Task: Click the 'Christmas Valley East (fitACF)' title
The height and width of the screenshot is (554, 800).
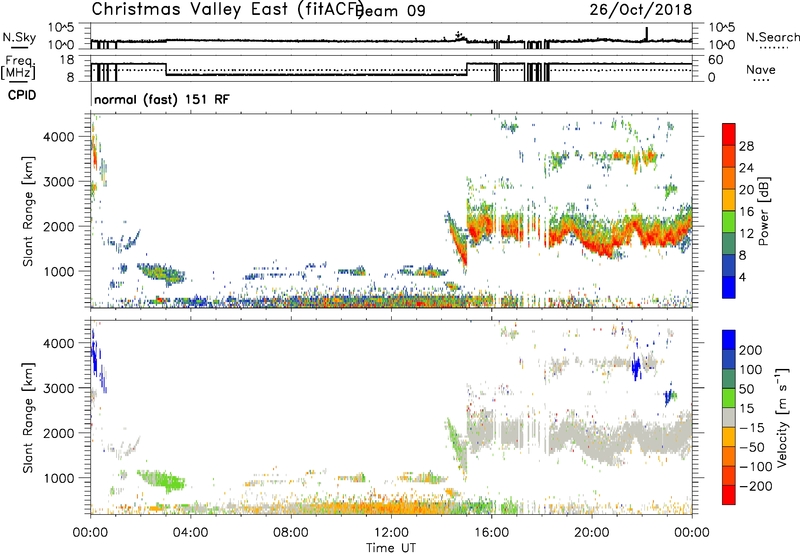Action: pyautogui.click(x=228, y=9)
